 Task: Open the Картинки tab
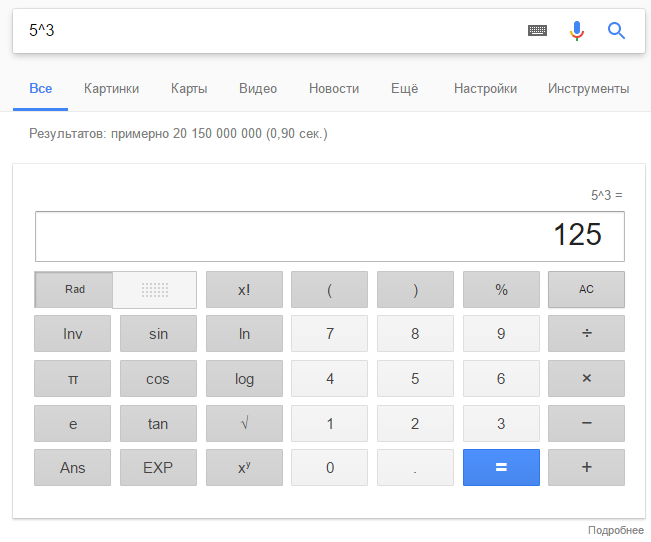[x=111, y=88]
